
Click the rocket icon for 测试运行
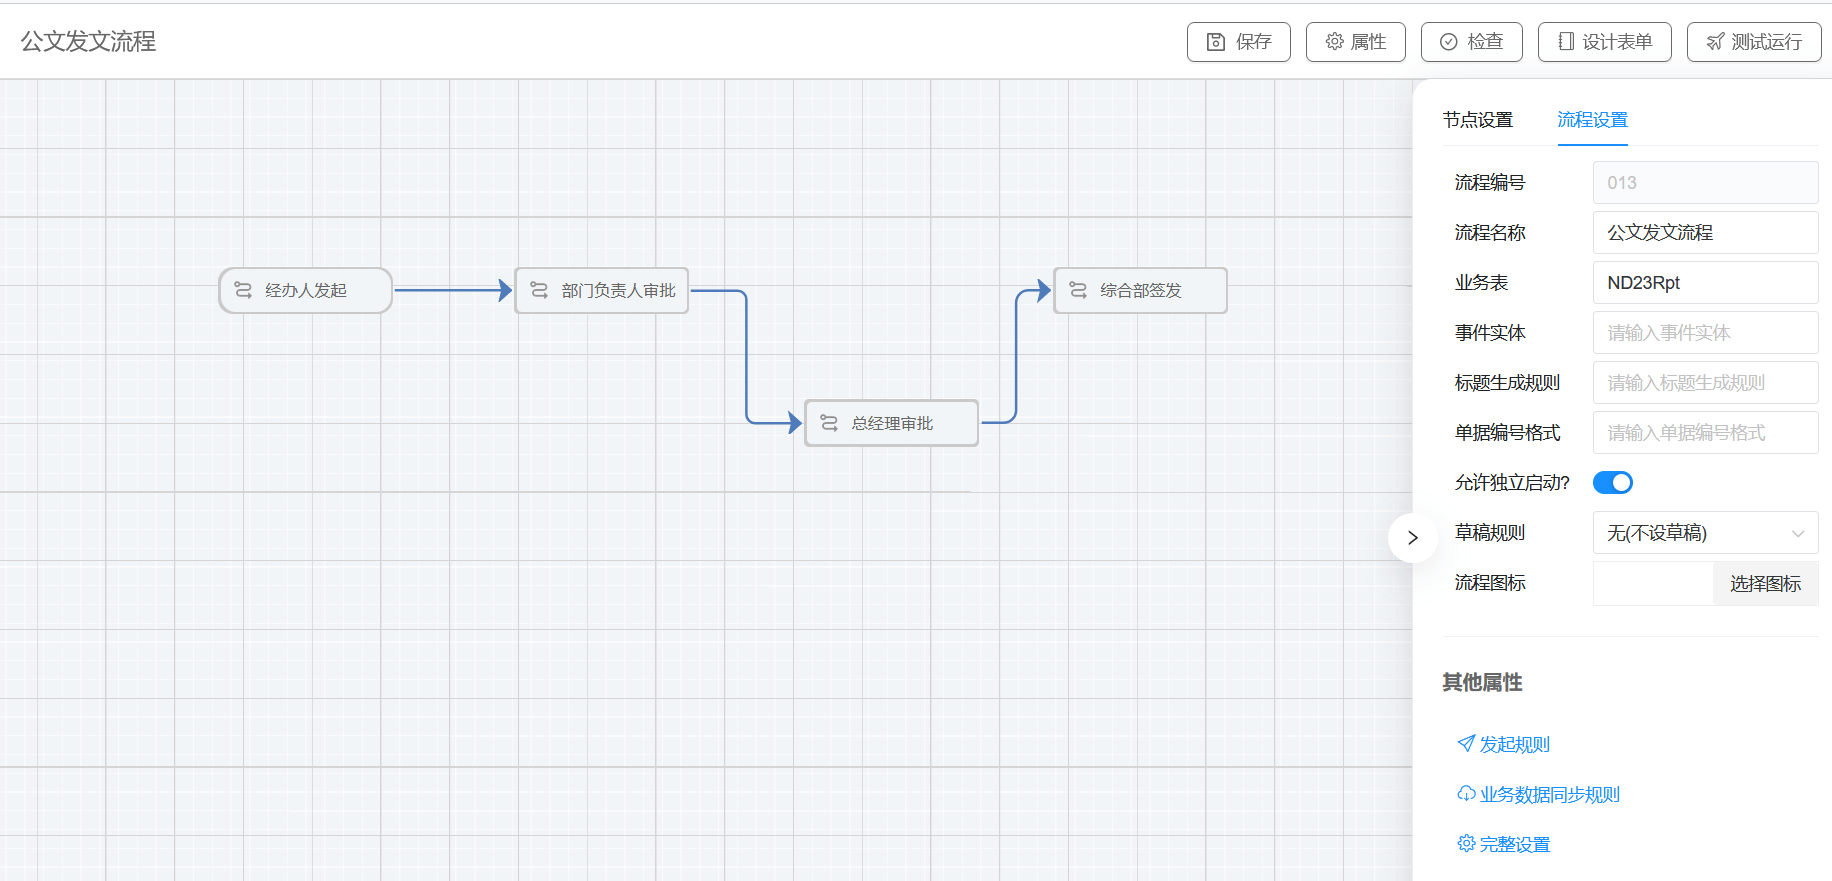[1715, 42]
